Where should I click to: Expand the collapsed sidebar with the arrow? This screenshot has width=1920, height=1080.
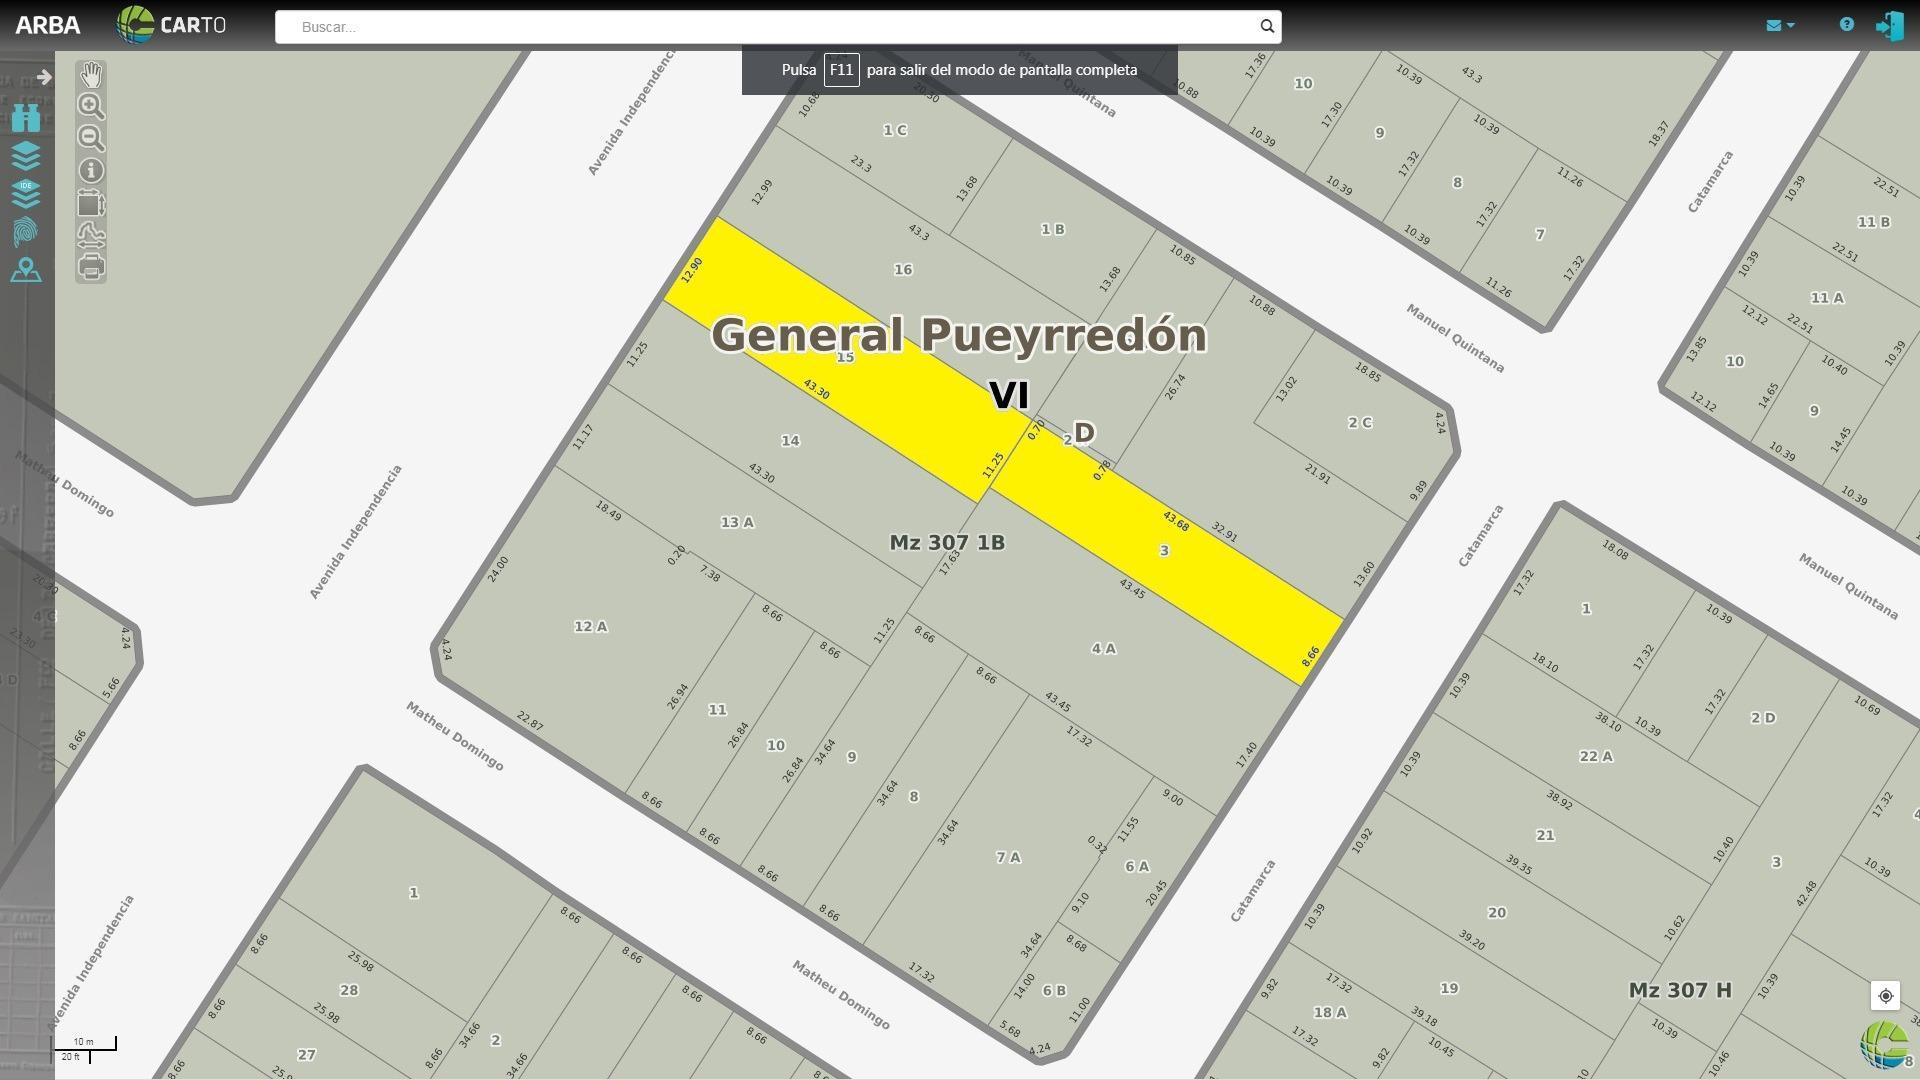click(44, 75)
